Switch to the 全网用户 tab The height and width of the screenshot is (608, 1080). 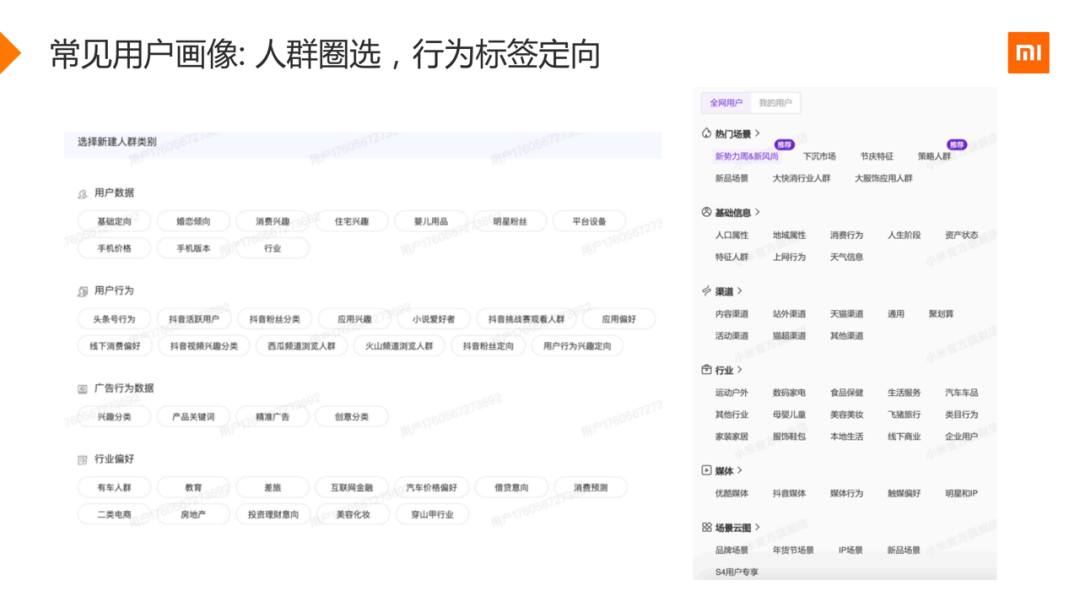click(x=726, y=103)
